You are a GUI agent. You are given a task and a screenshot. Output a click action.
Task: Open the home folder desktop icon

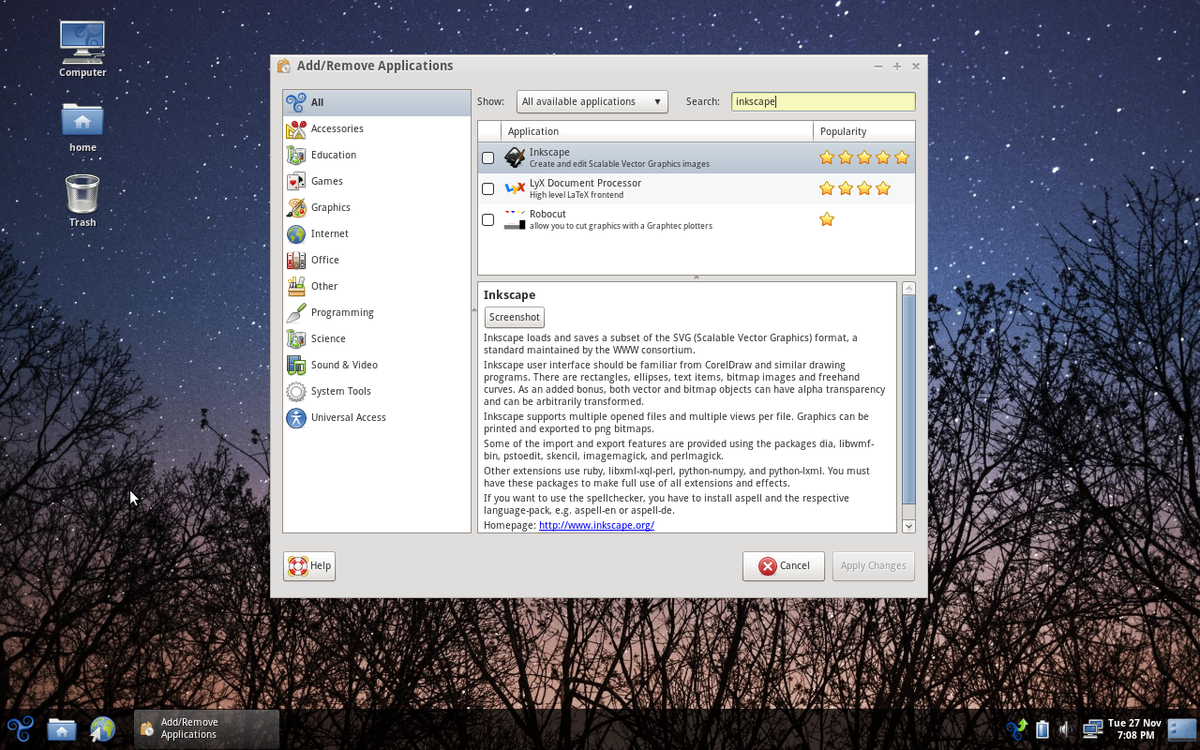pos(82,127)
